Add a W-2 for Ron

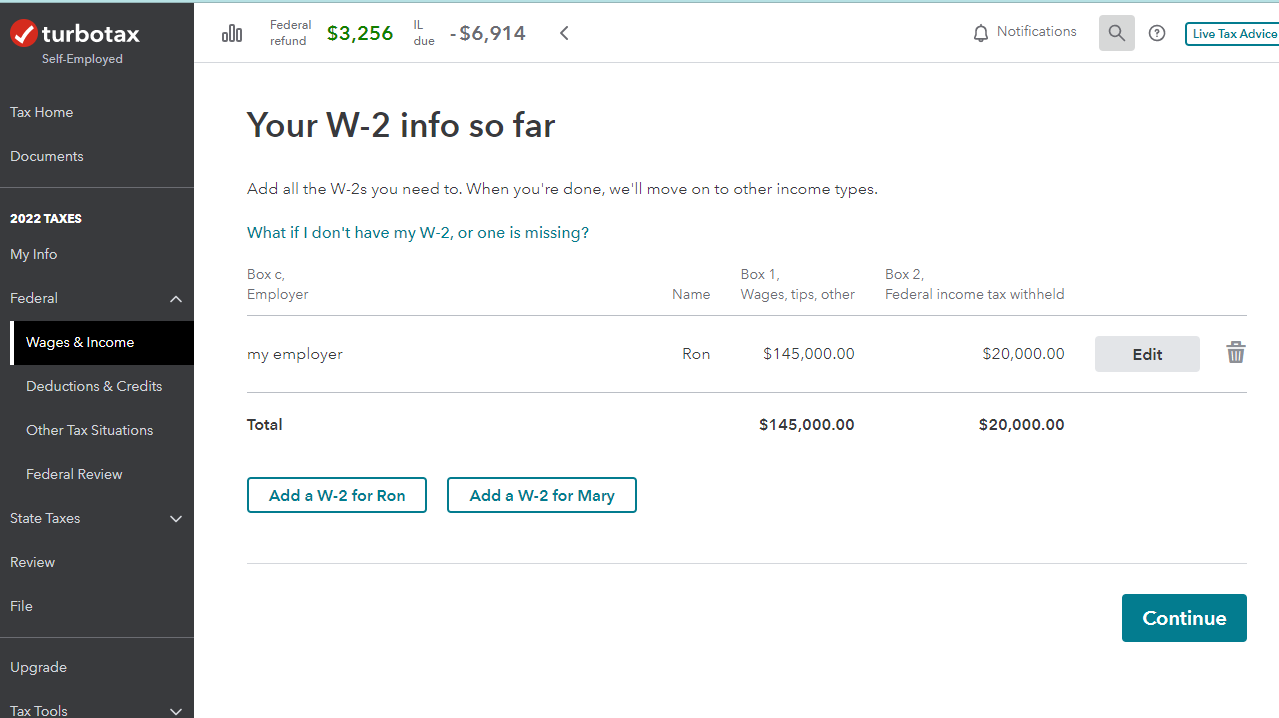[x=337, y=495]
